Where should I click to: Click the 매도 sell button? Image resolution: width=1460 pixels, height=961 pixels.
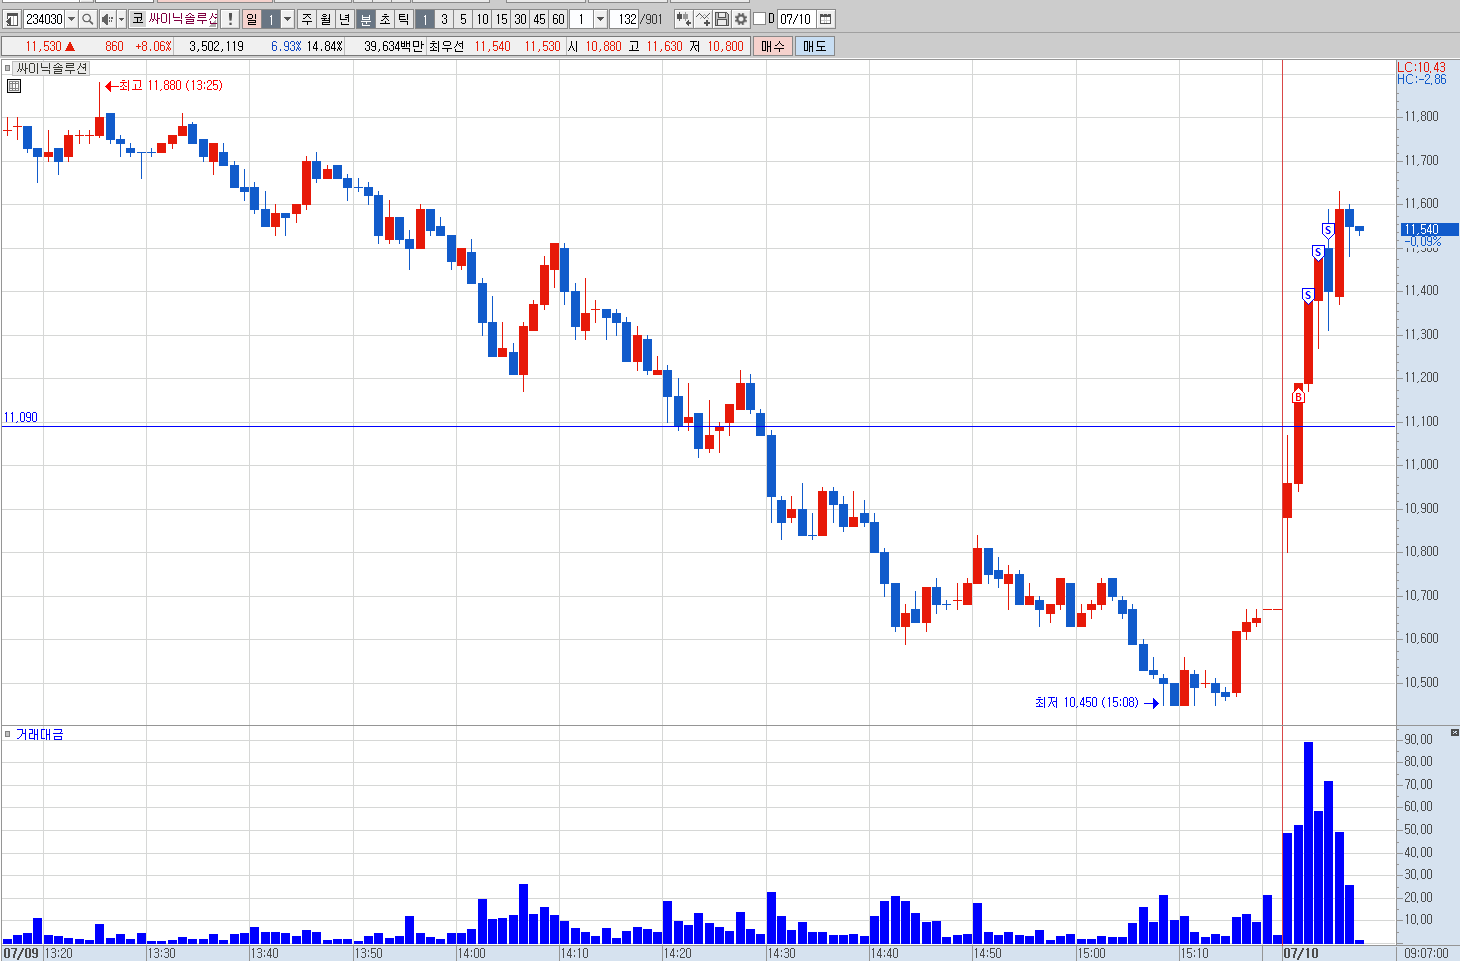point(815,46)
